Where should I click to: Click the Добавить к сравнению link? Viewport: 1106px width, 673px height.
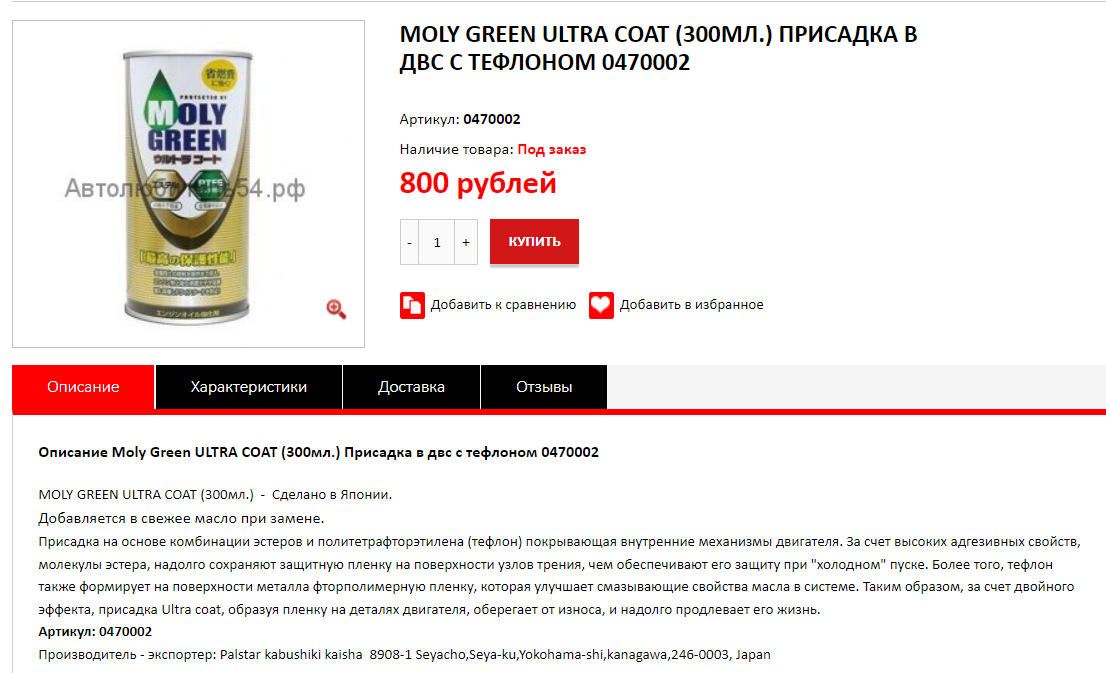click(503, 305)
